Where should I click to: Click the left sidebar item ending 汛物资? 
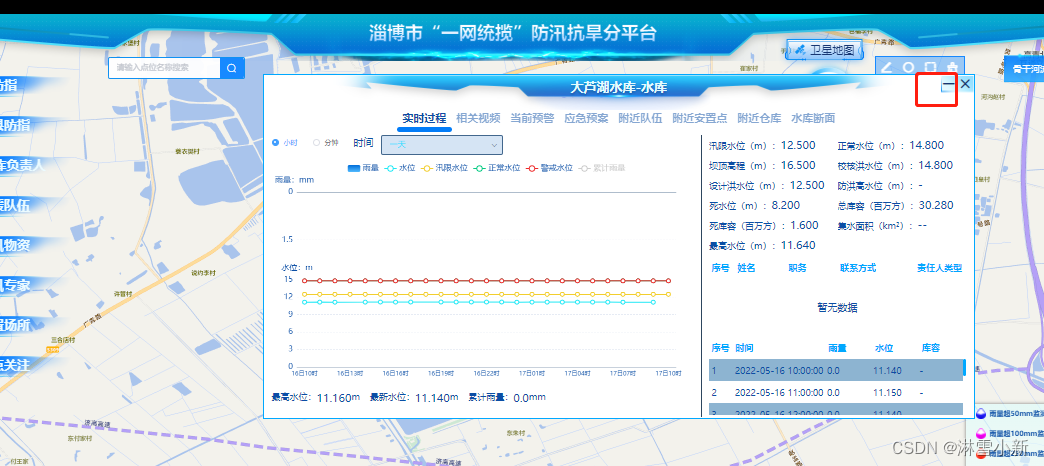pos(17,245)
